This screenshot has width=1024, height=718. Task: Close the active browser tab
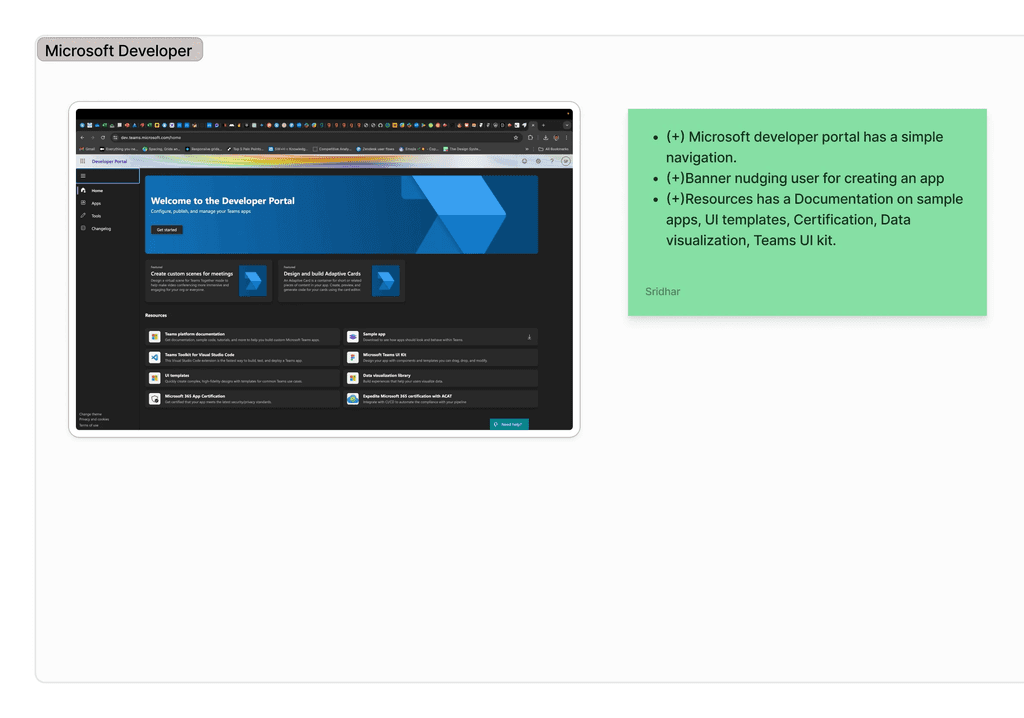pyautogui.click(x=533, y=125)
